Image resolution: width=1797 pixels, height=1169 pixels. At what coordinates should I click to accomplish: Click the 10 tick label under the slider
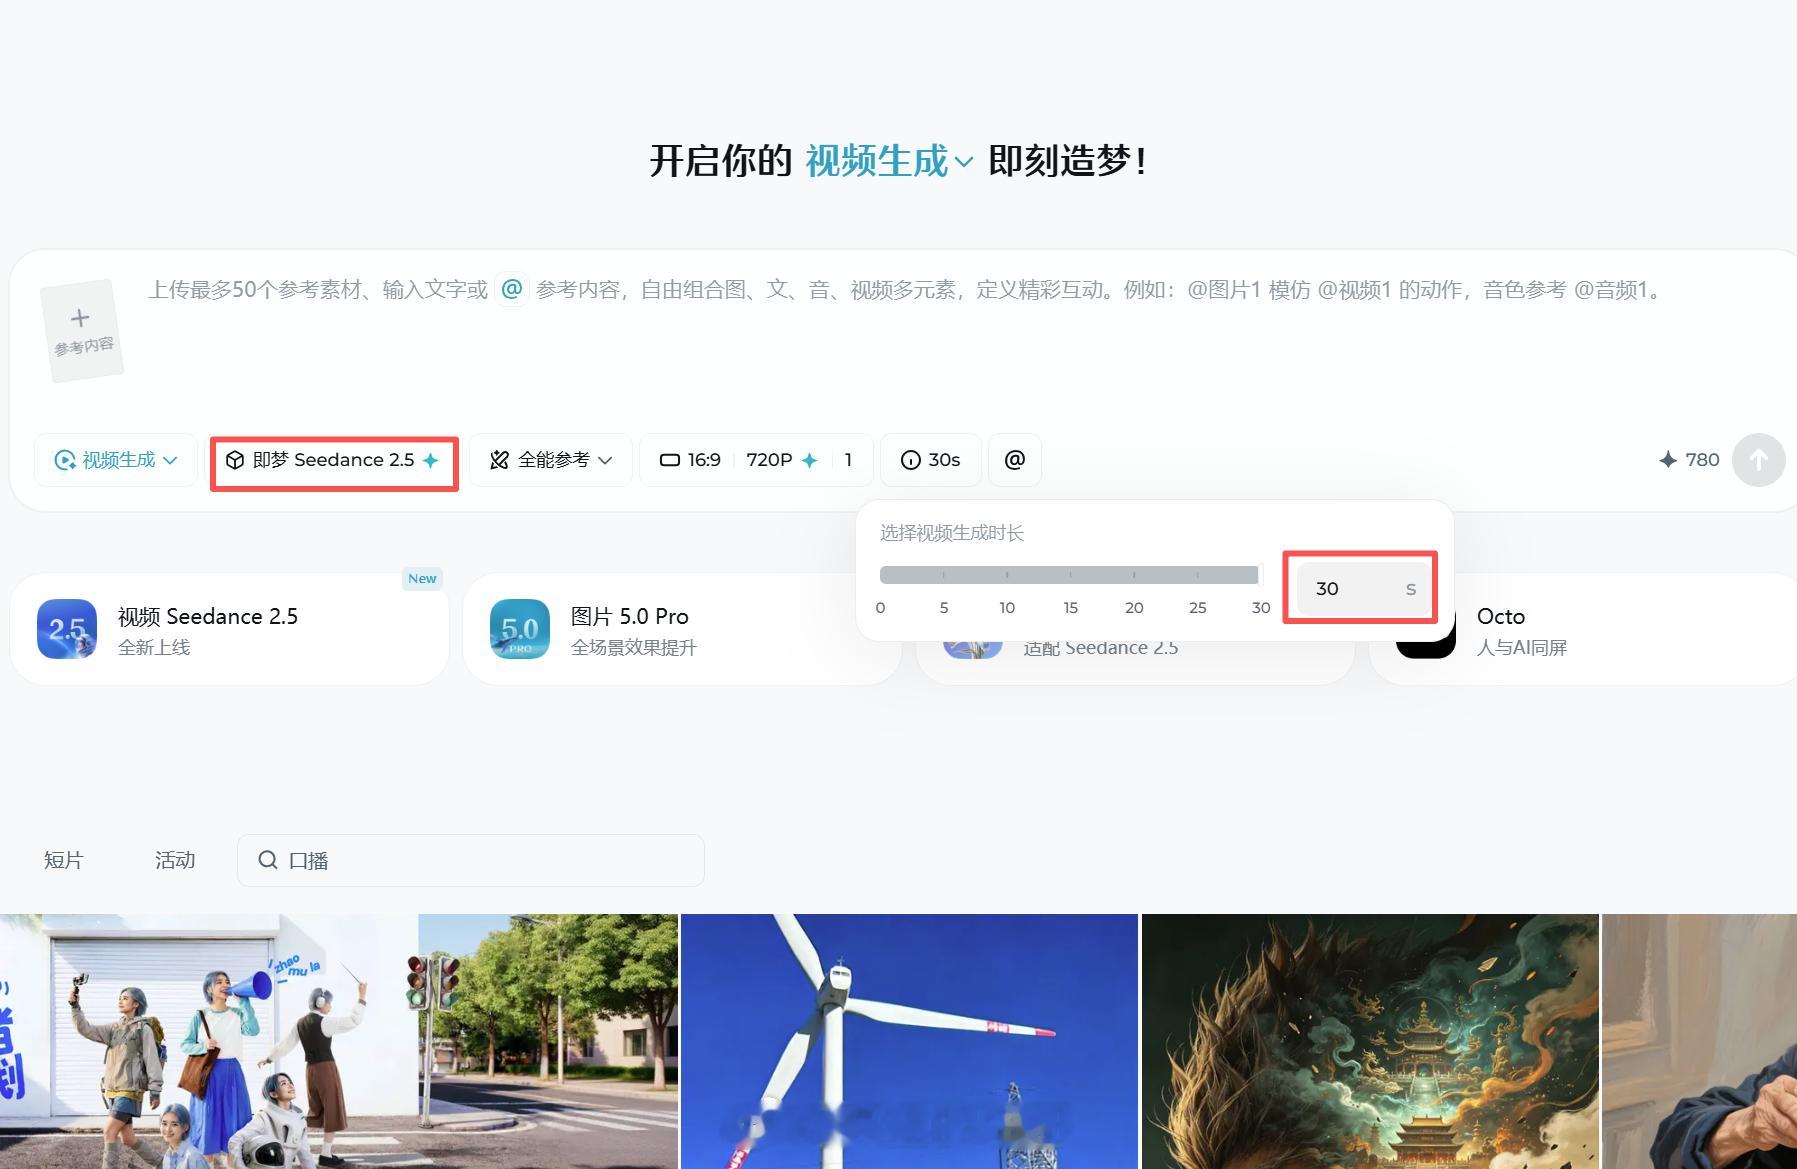[x=1007, y=608]
